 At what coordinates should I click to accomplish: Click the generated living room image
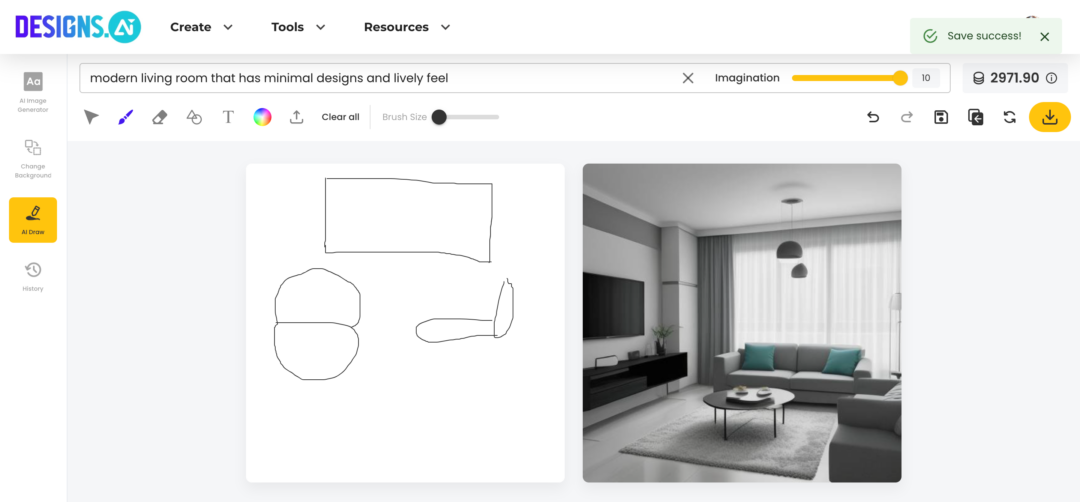pos(742,323)
